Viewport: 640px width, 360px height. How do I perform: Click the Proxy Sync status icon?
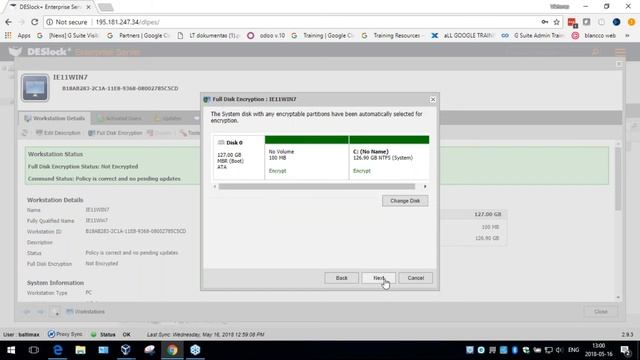(51, 334)
